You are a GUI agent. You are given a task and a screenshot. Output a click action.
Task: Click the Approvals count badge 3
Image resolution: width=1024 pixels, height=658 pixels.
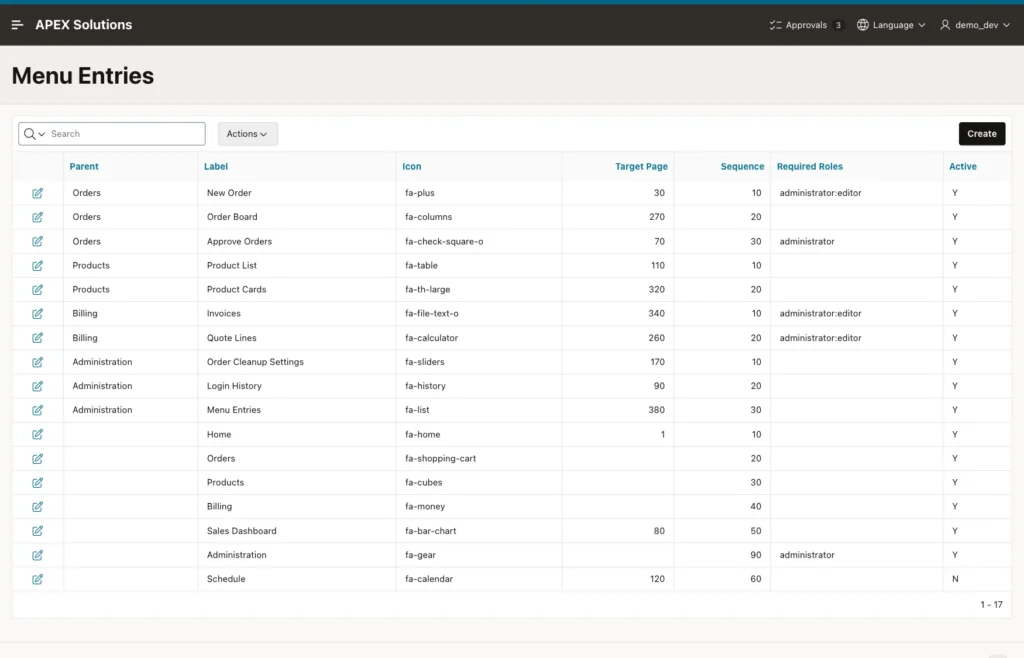pos(838,25)
